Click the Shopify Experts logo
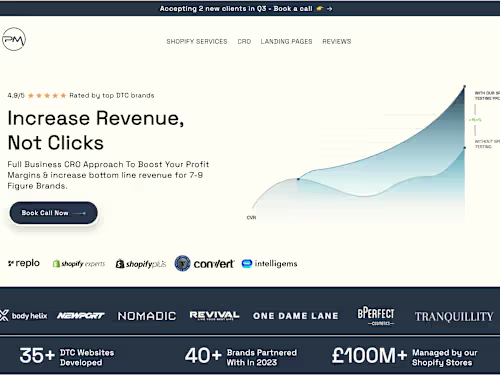The image size is (500, 375). pyautogui.click(x=79, y=264)
